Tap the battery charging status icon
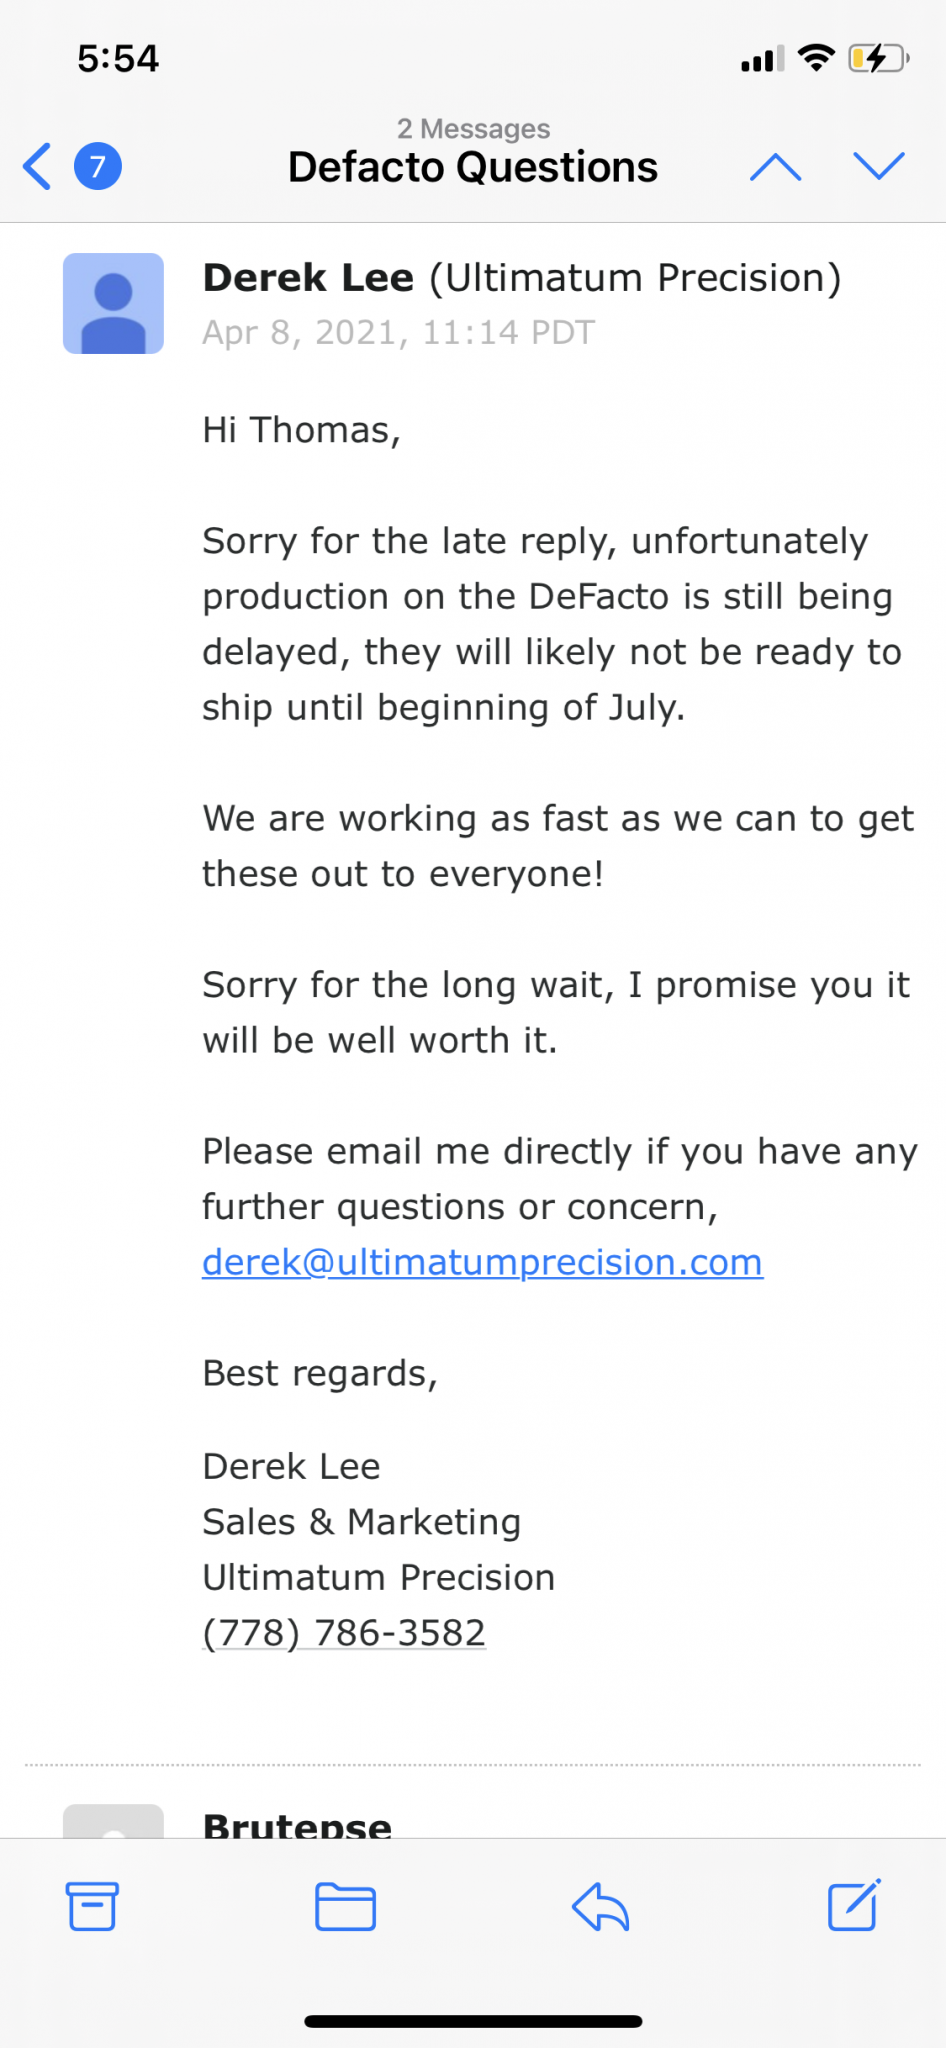The width and height of the screenshot is (946, 2048). (x=878, y=58)
